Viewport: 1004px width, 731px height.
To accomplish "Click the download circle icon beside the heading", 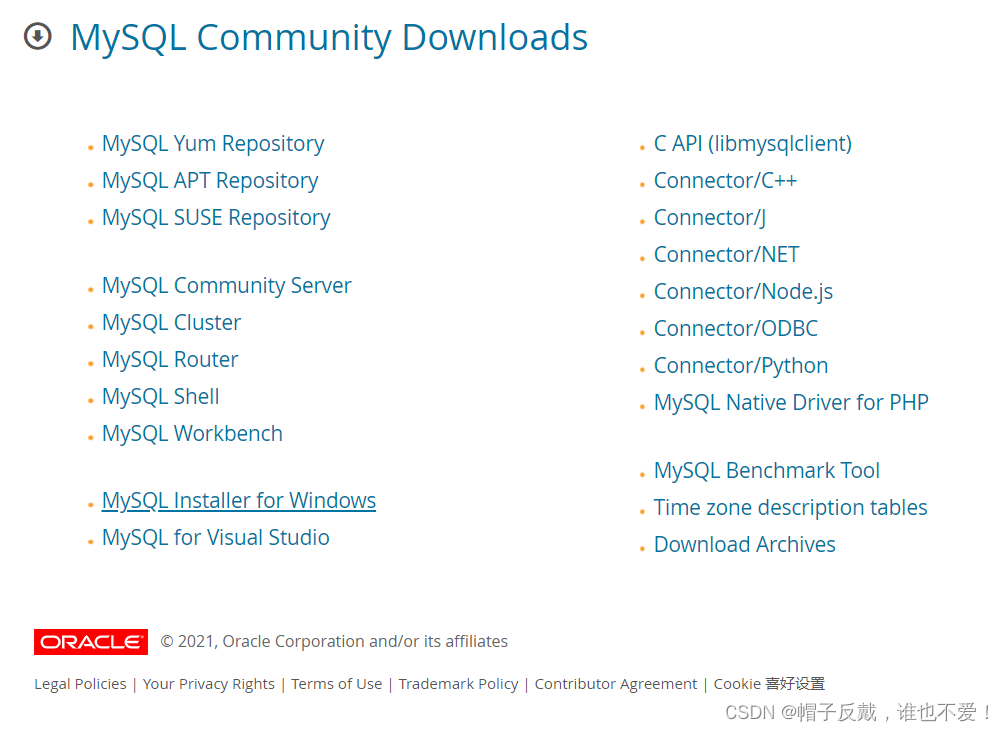I will 38,36.
